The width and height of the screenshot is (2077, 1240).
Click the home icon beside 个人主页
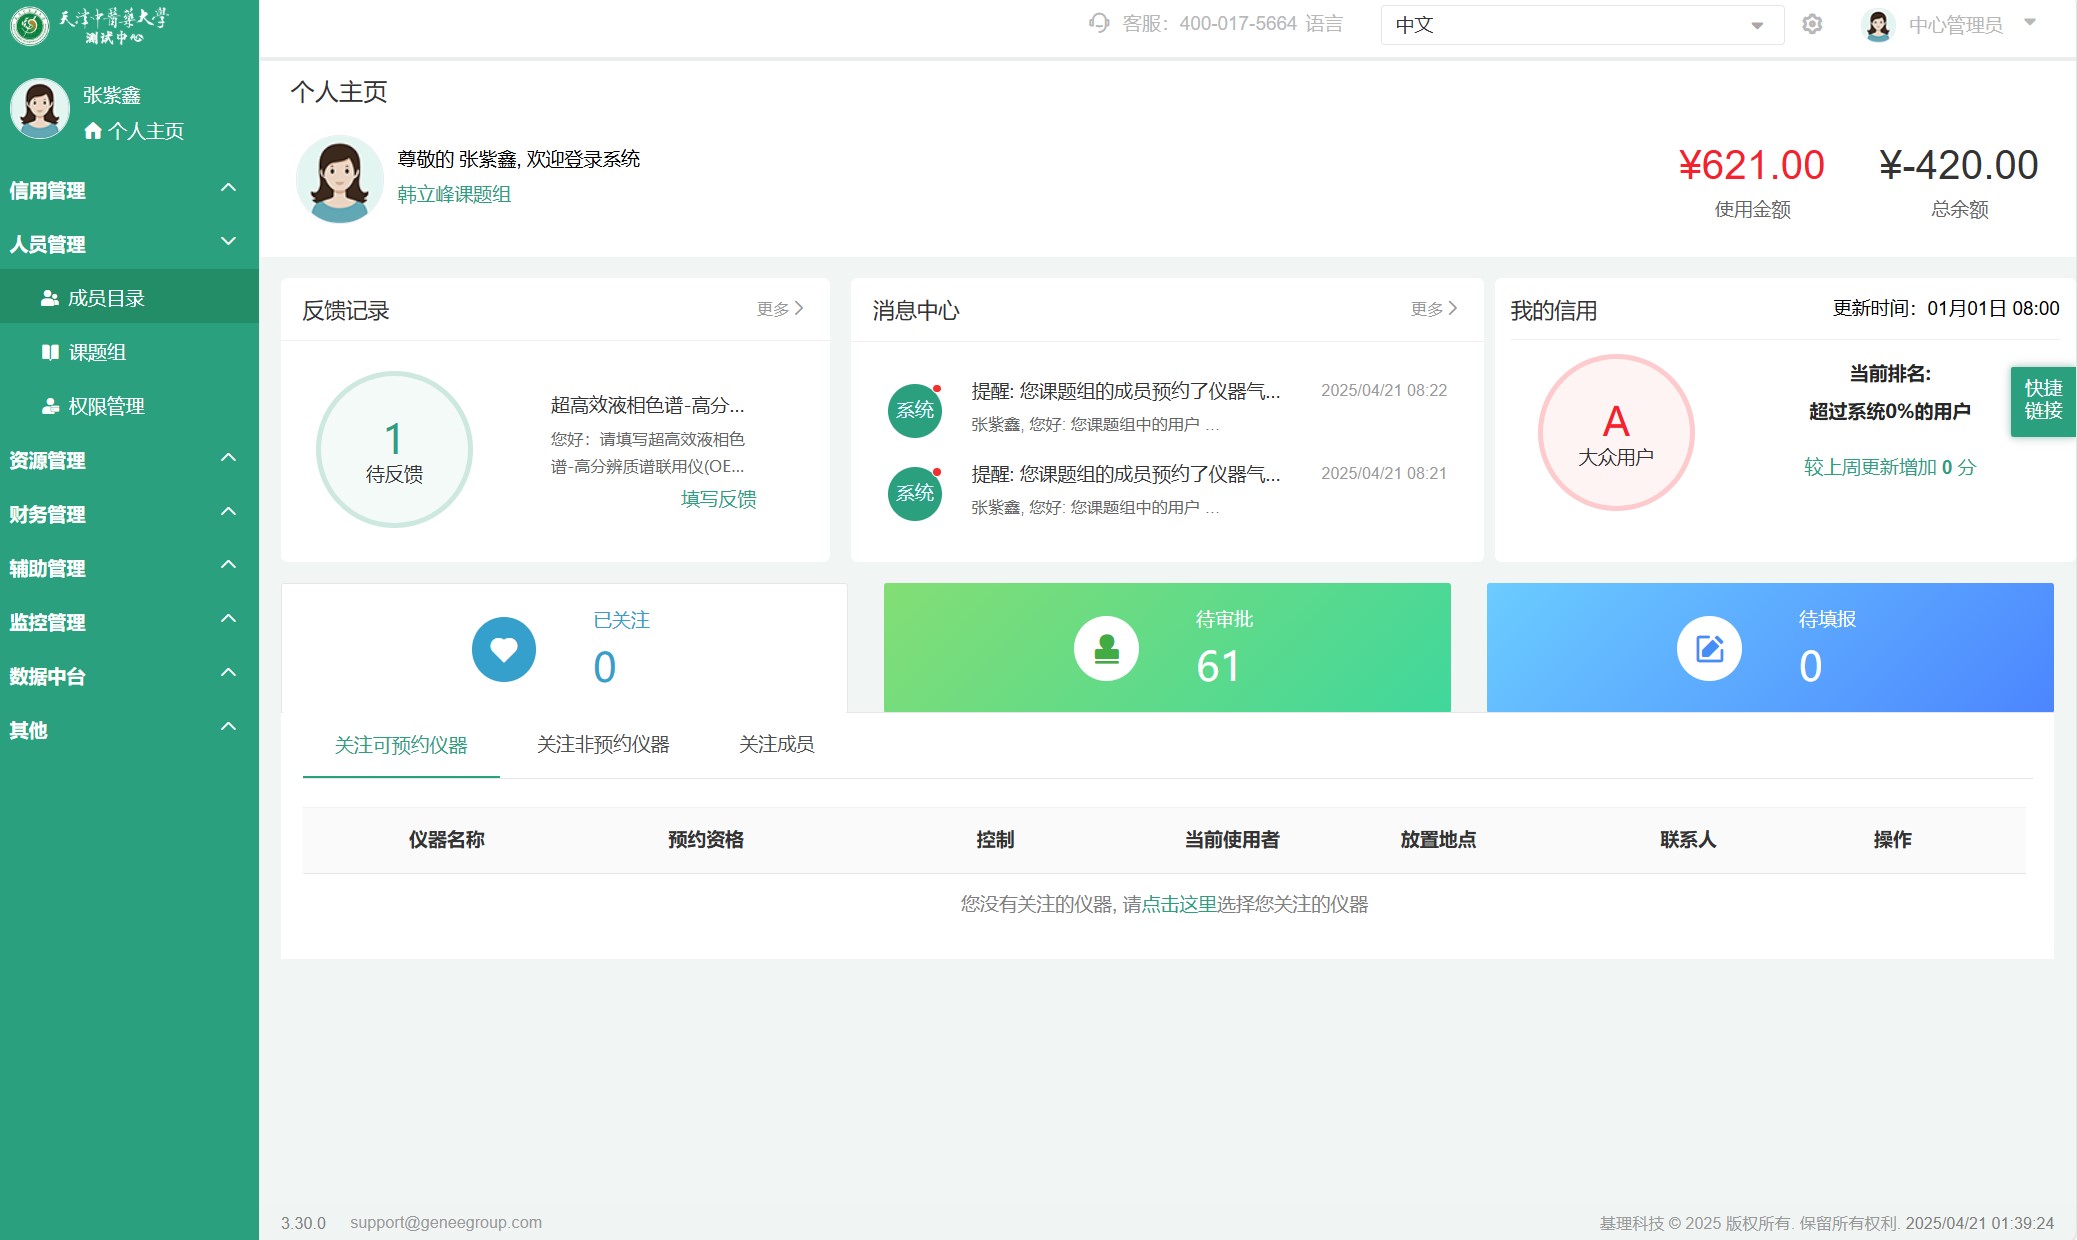95,130
